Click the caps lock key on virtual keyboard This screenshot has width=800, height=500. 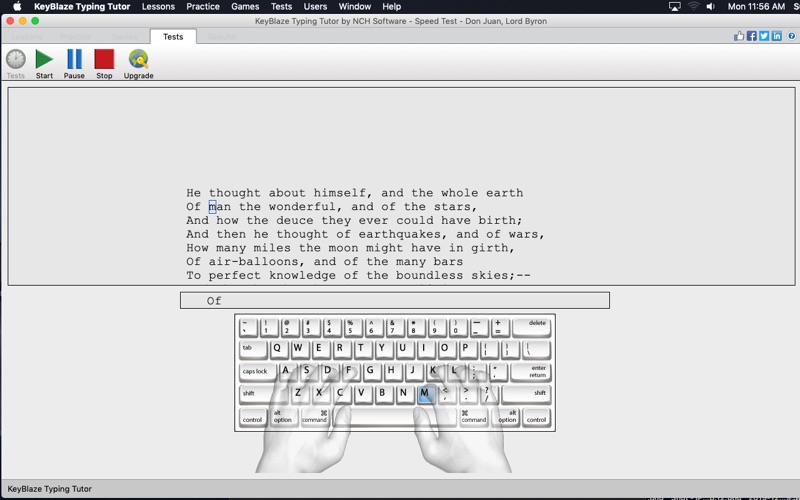tap(258, 372)
